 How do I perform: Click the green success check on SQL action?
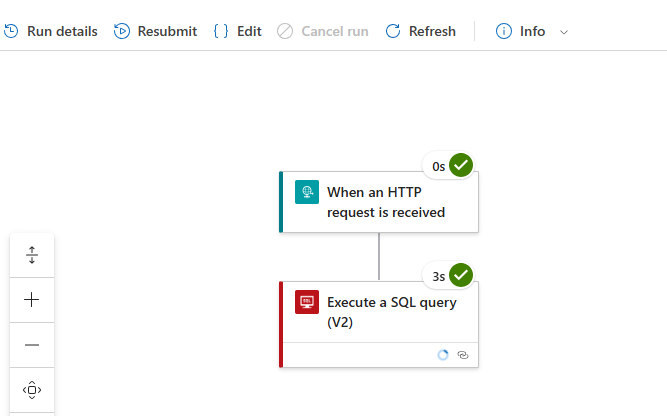point(461,275)
